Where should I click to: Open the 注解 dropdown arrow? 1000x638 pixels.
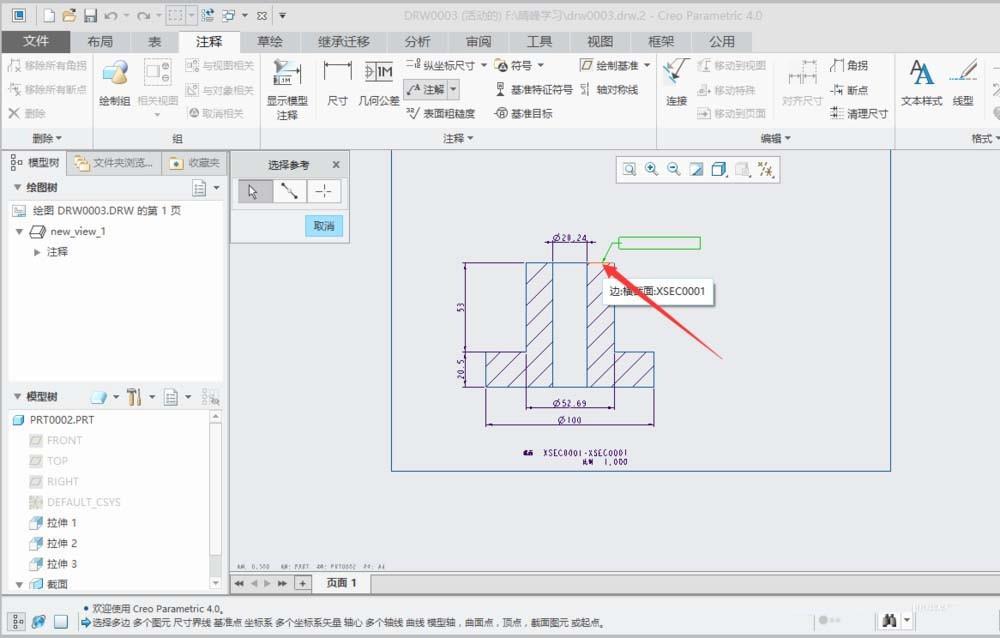point(451,89)
